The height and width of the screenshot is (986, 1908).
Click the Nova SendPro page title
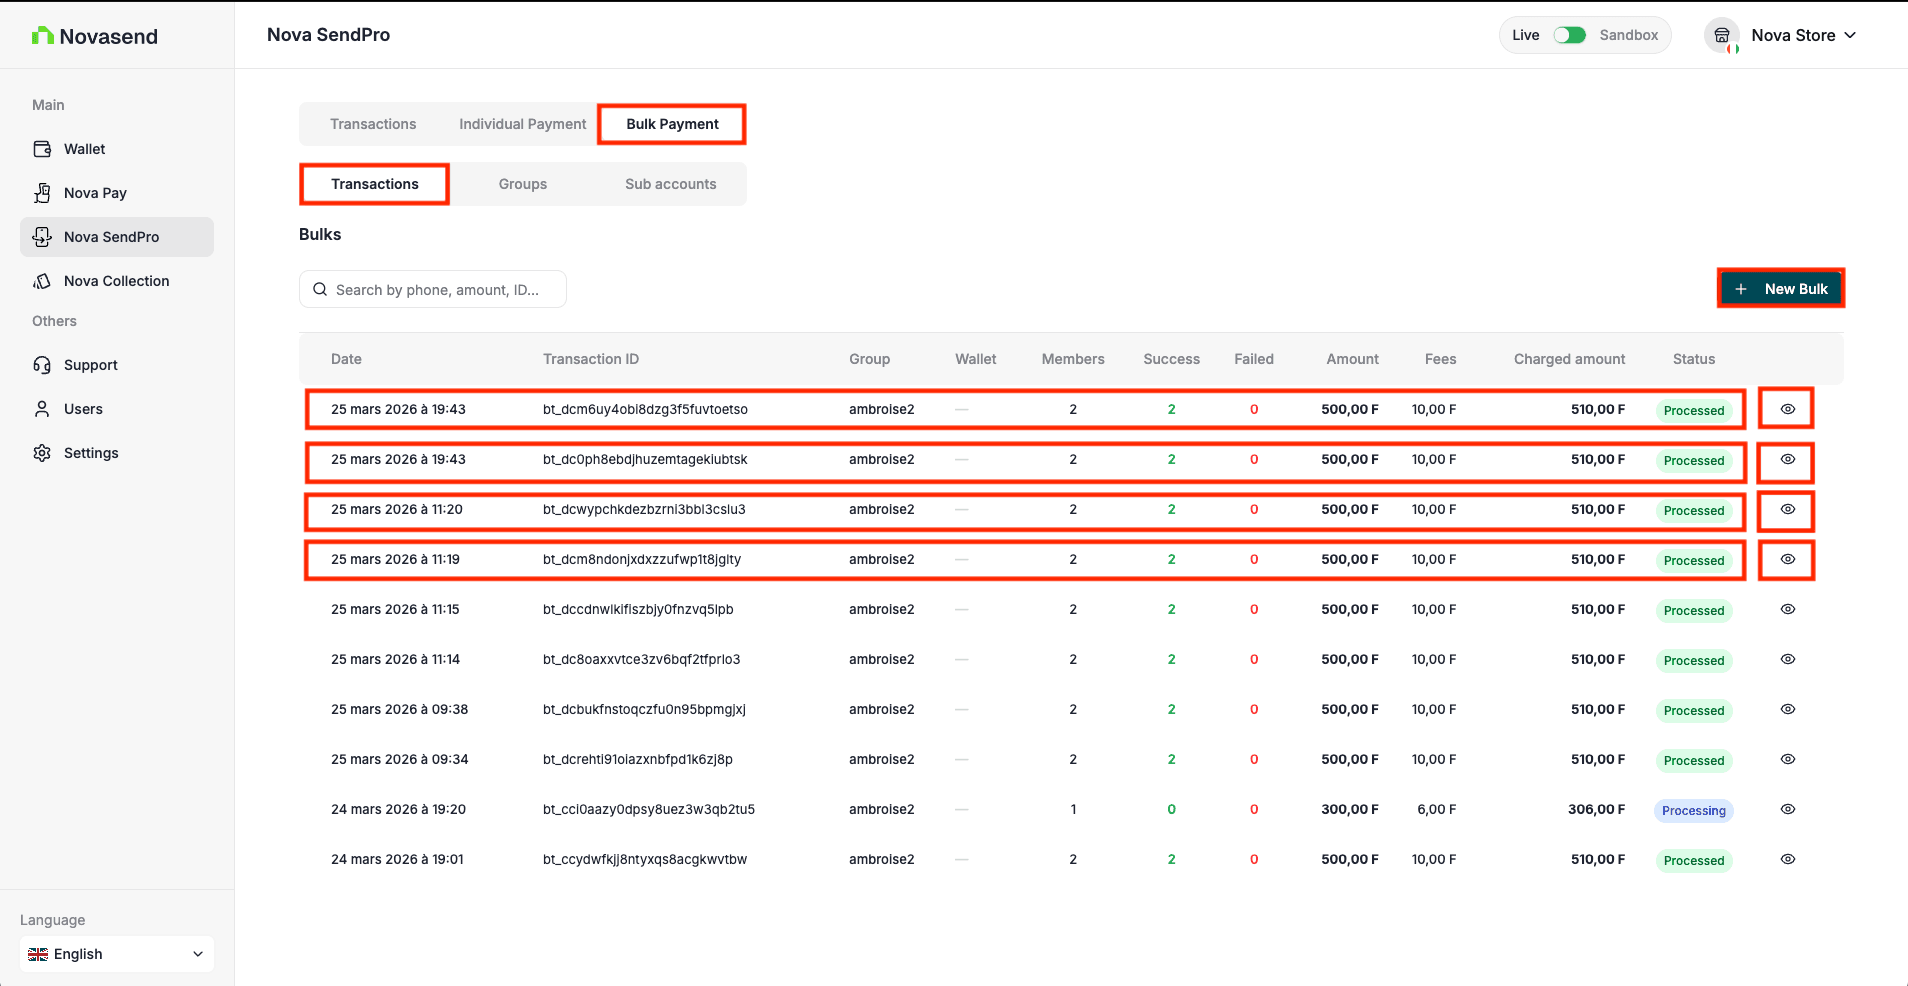(328, 35)
